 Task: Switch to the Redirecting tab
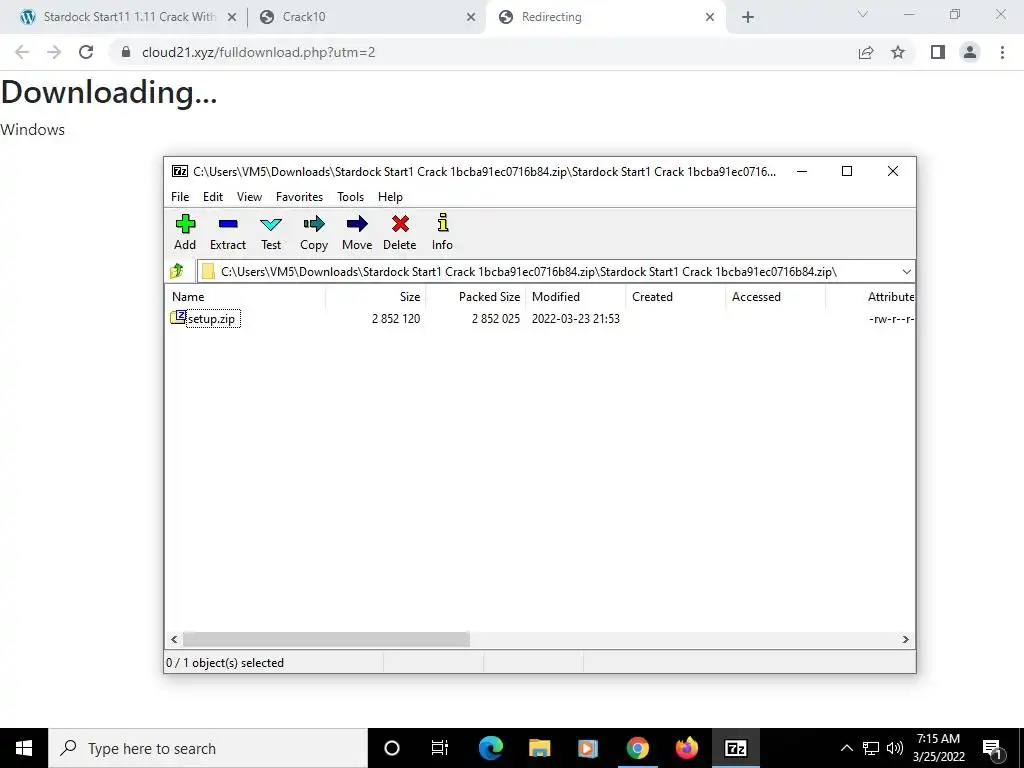click(x=604, y=17)
